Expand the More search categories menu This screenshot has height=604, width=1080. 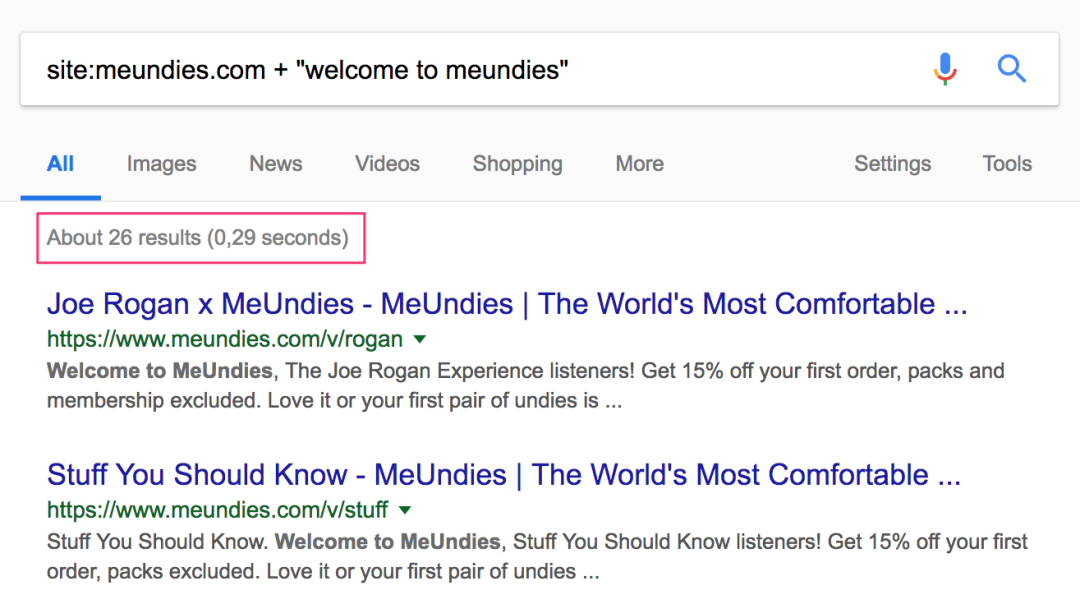[639, 164]
